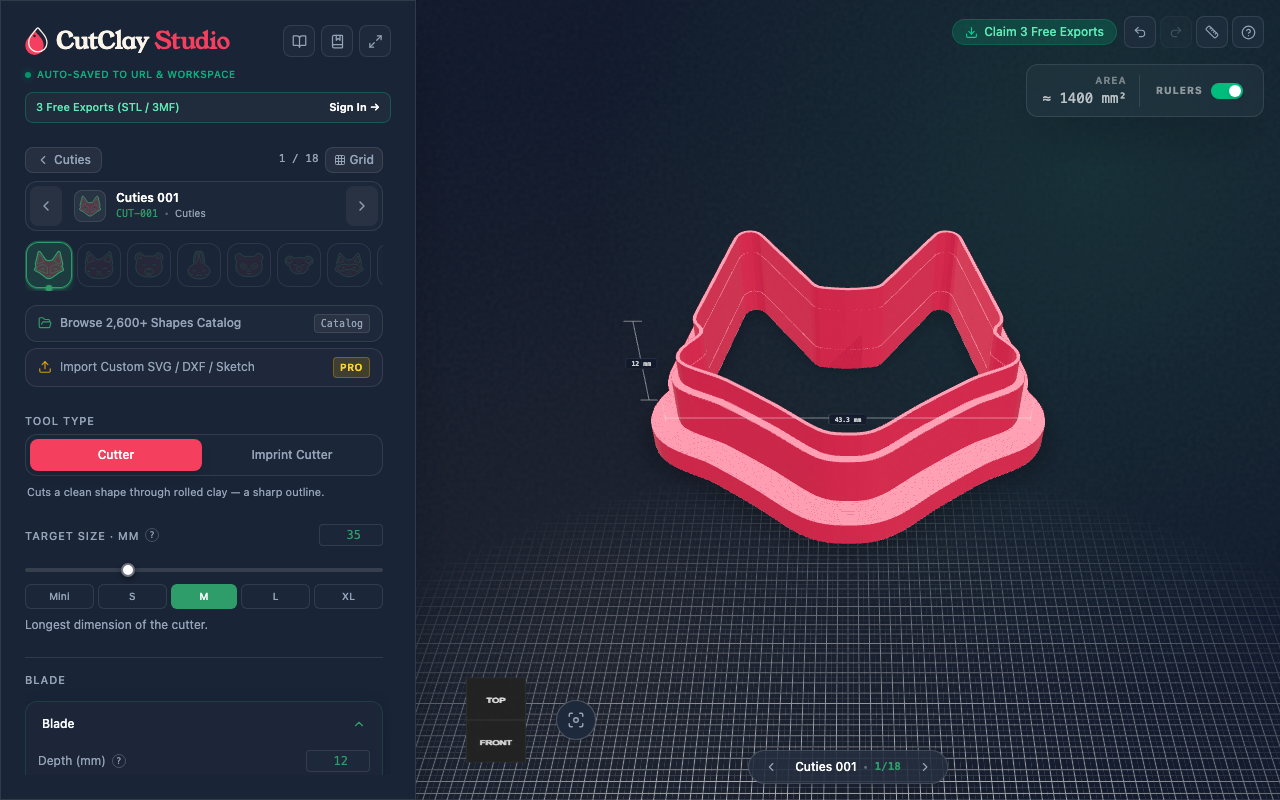
Task: Choose the XL size preset
Action: click(348, 597)
